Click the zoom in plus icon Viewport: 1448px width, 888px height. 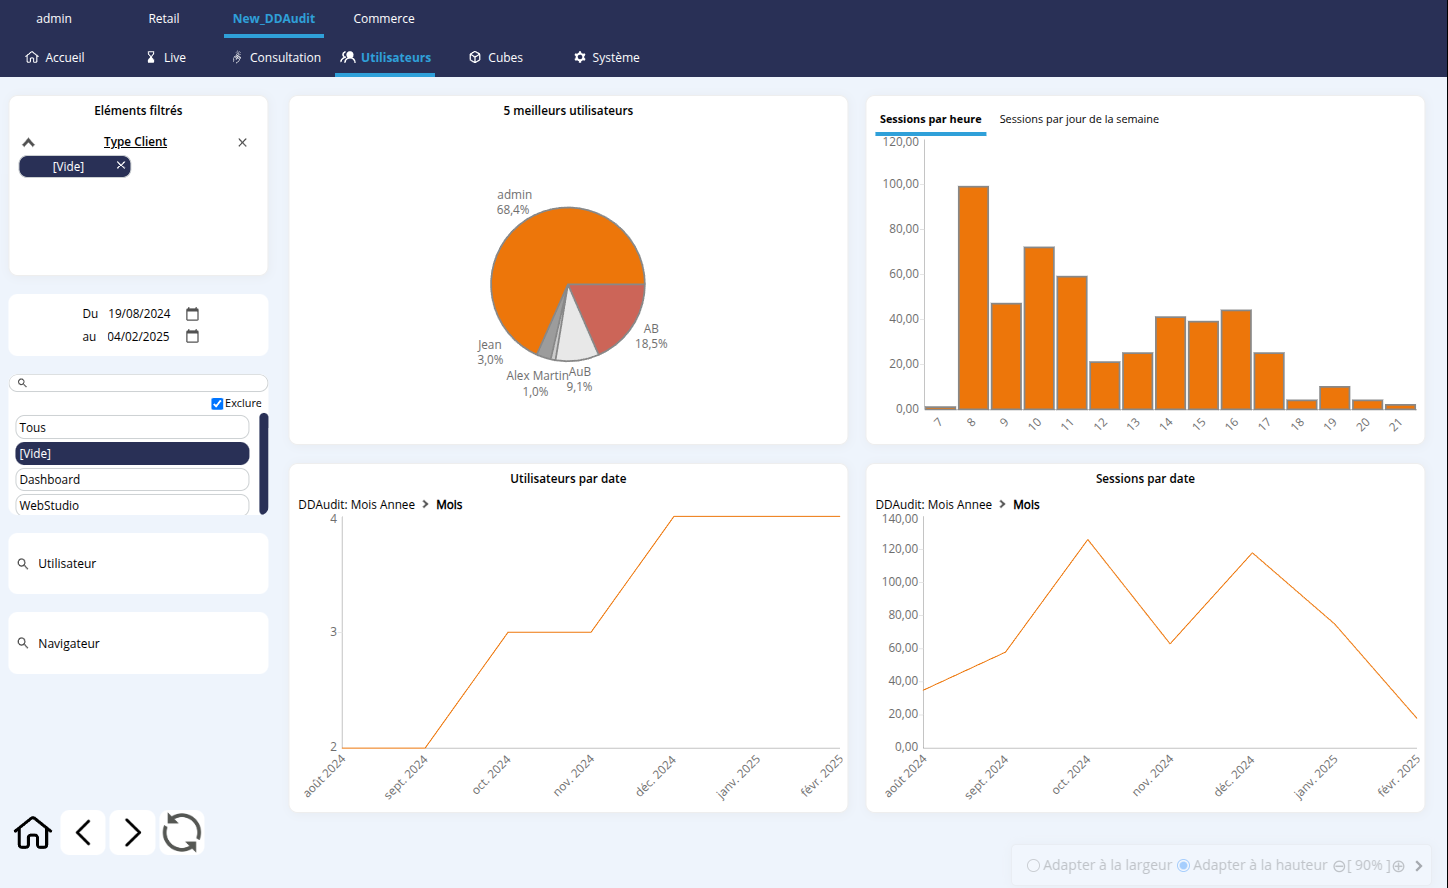click(x=1399, y=866)
